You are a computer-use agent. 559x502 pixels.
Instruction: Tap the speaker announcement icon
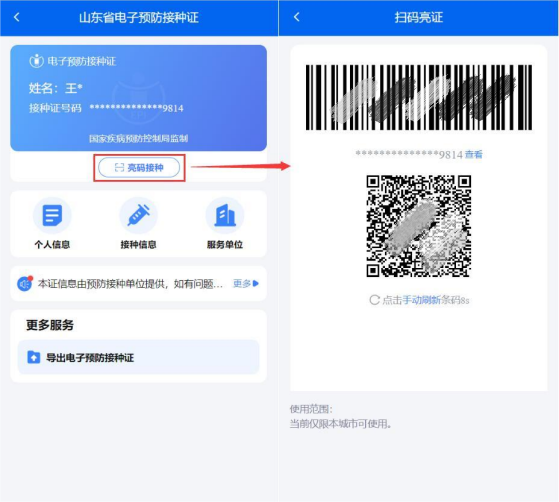pyautogui.click(x=25, y=284)
